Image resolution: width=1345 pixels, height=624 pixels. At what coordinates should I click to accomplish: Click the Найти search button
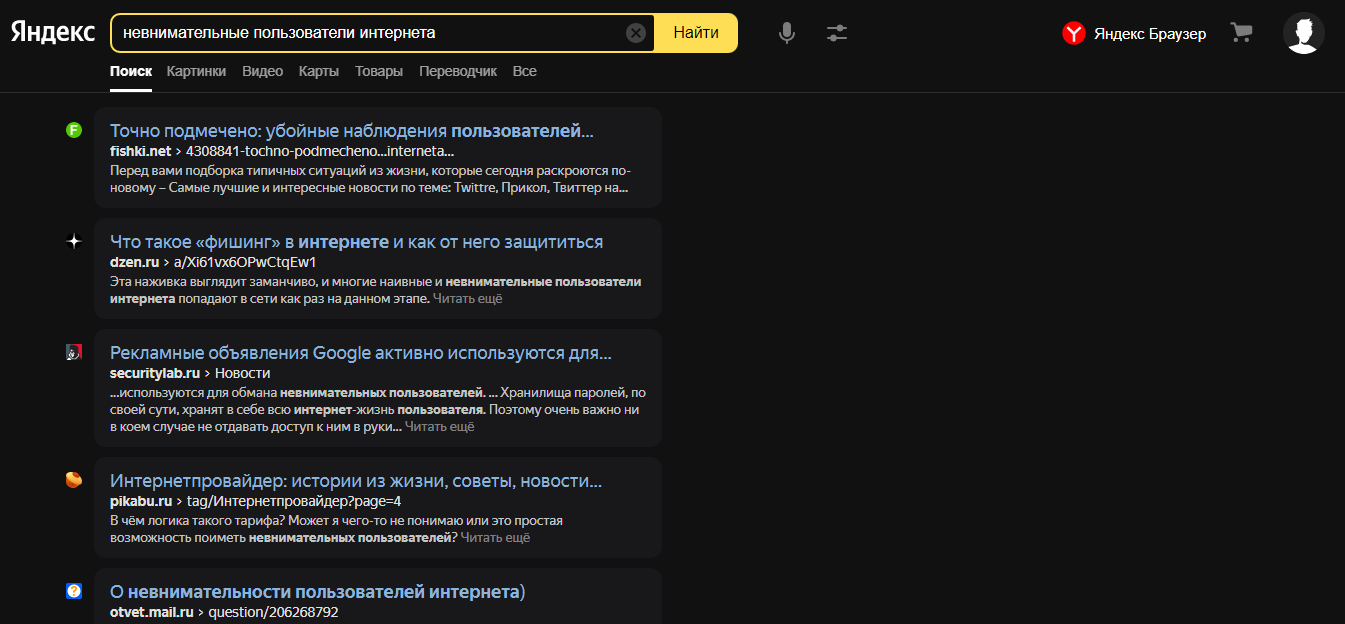tap(696, 33)
